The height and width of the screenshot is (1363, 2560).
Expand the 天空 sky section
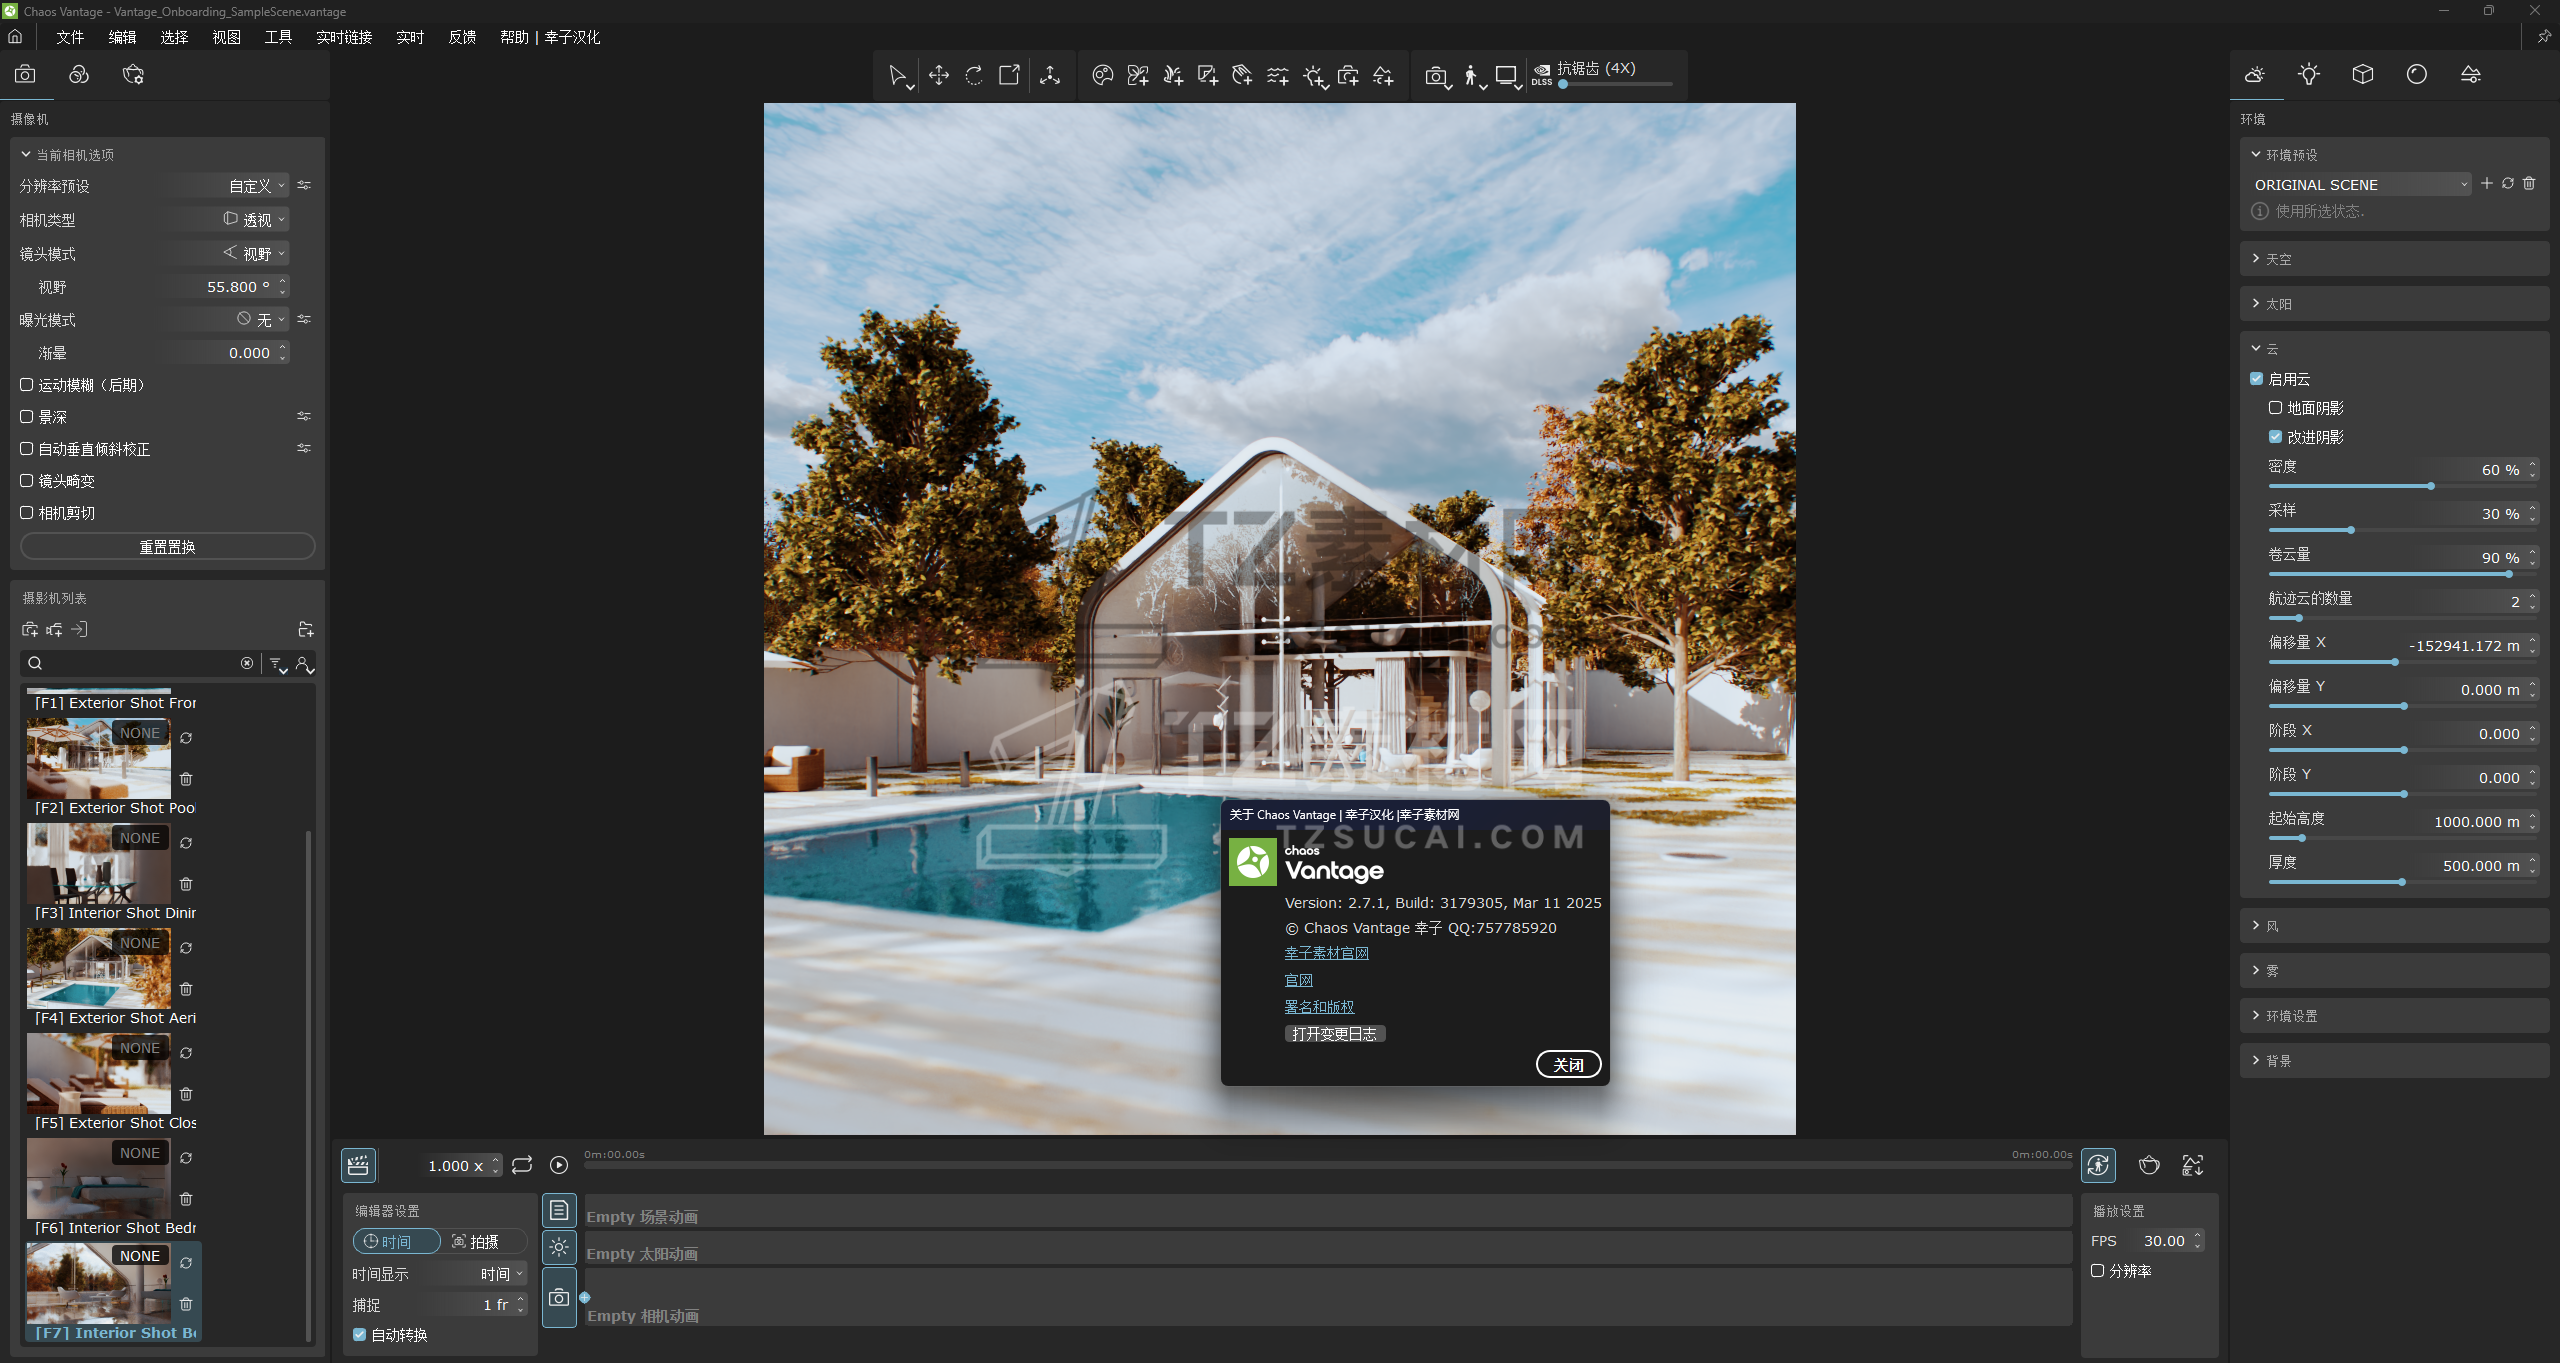[2278, 259]
